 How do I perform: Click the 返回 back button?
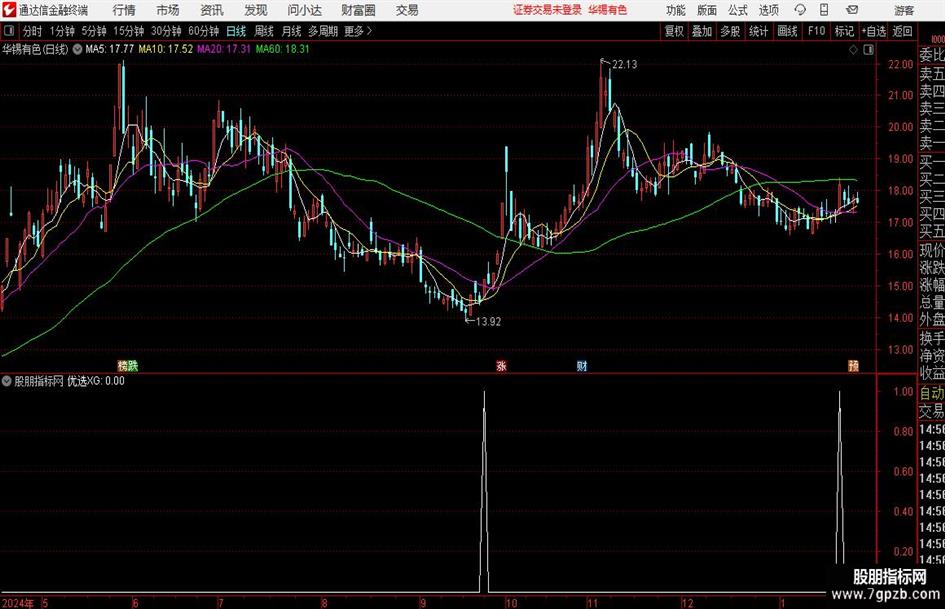click(x=902, y=31)
